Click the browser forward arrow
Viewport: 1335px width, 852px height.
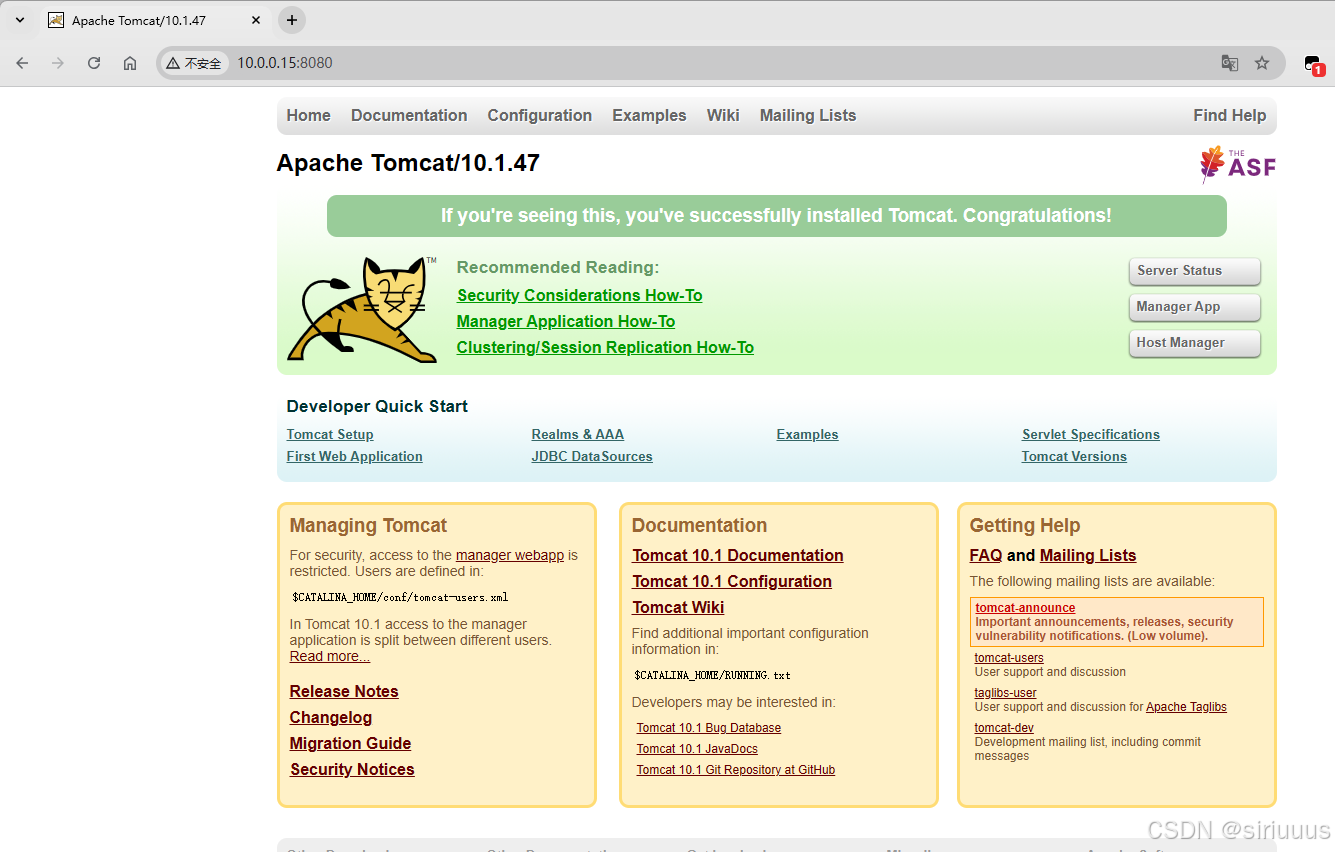pyautogui.click(x=58, y=63)
